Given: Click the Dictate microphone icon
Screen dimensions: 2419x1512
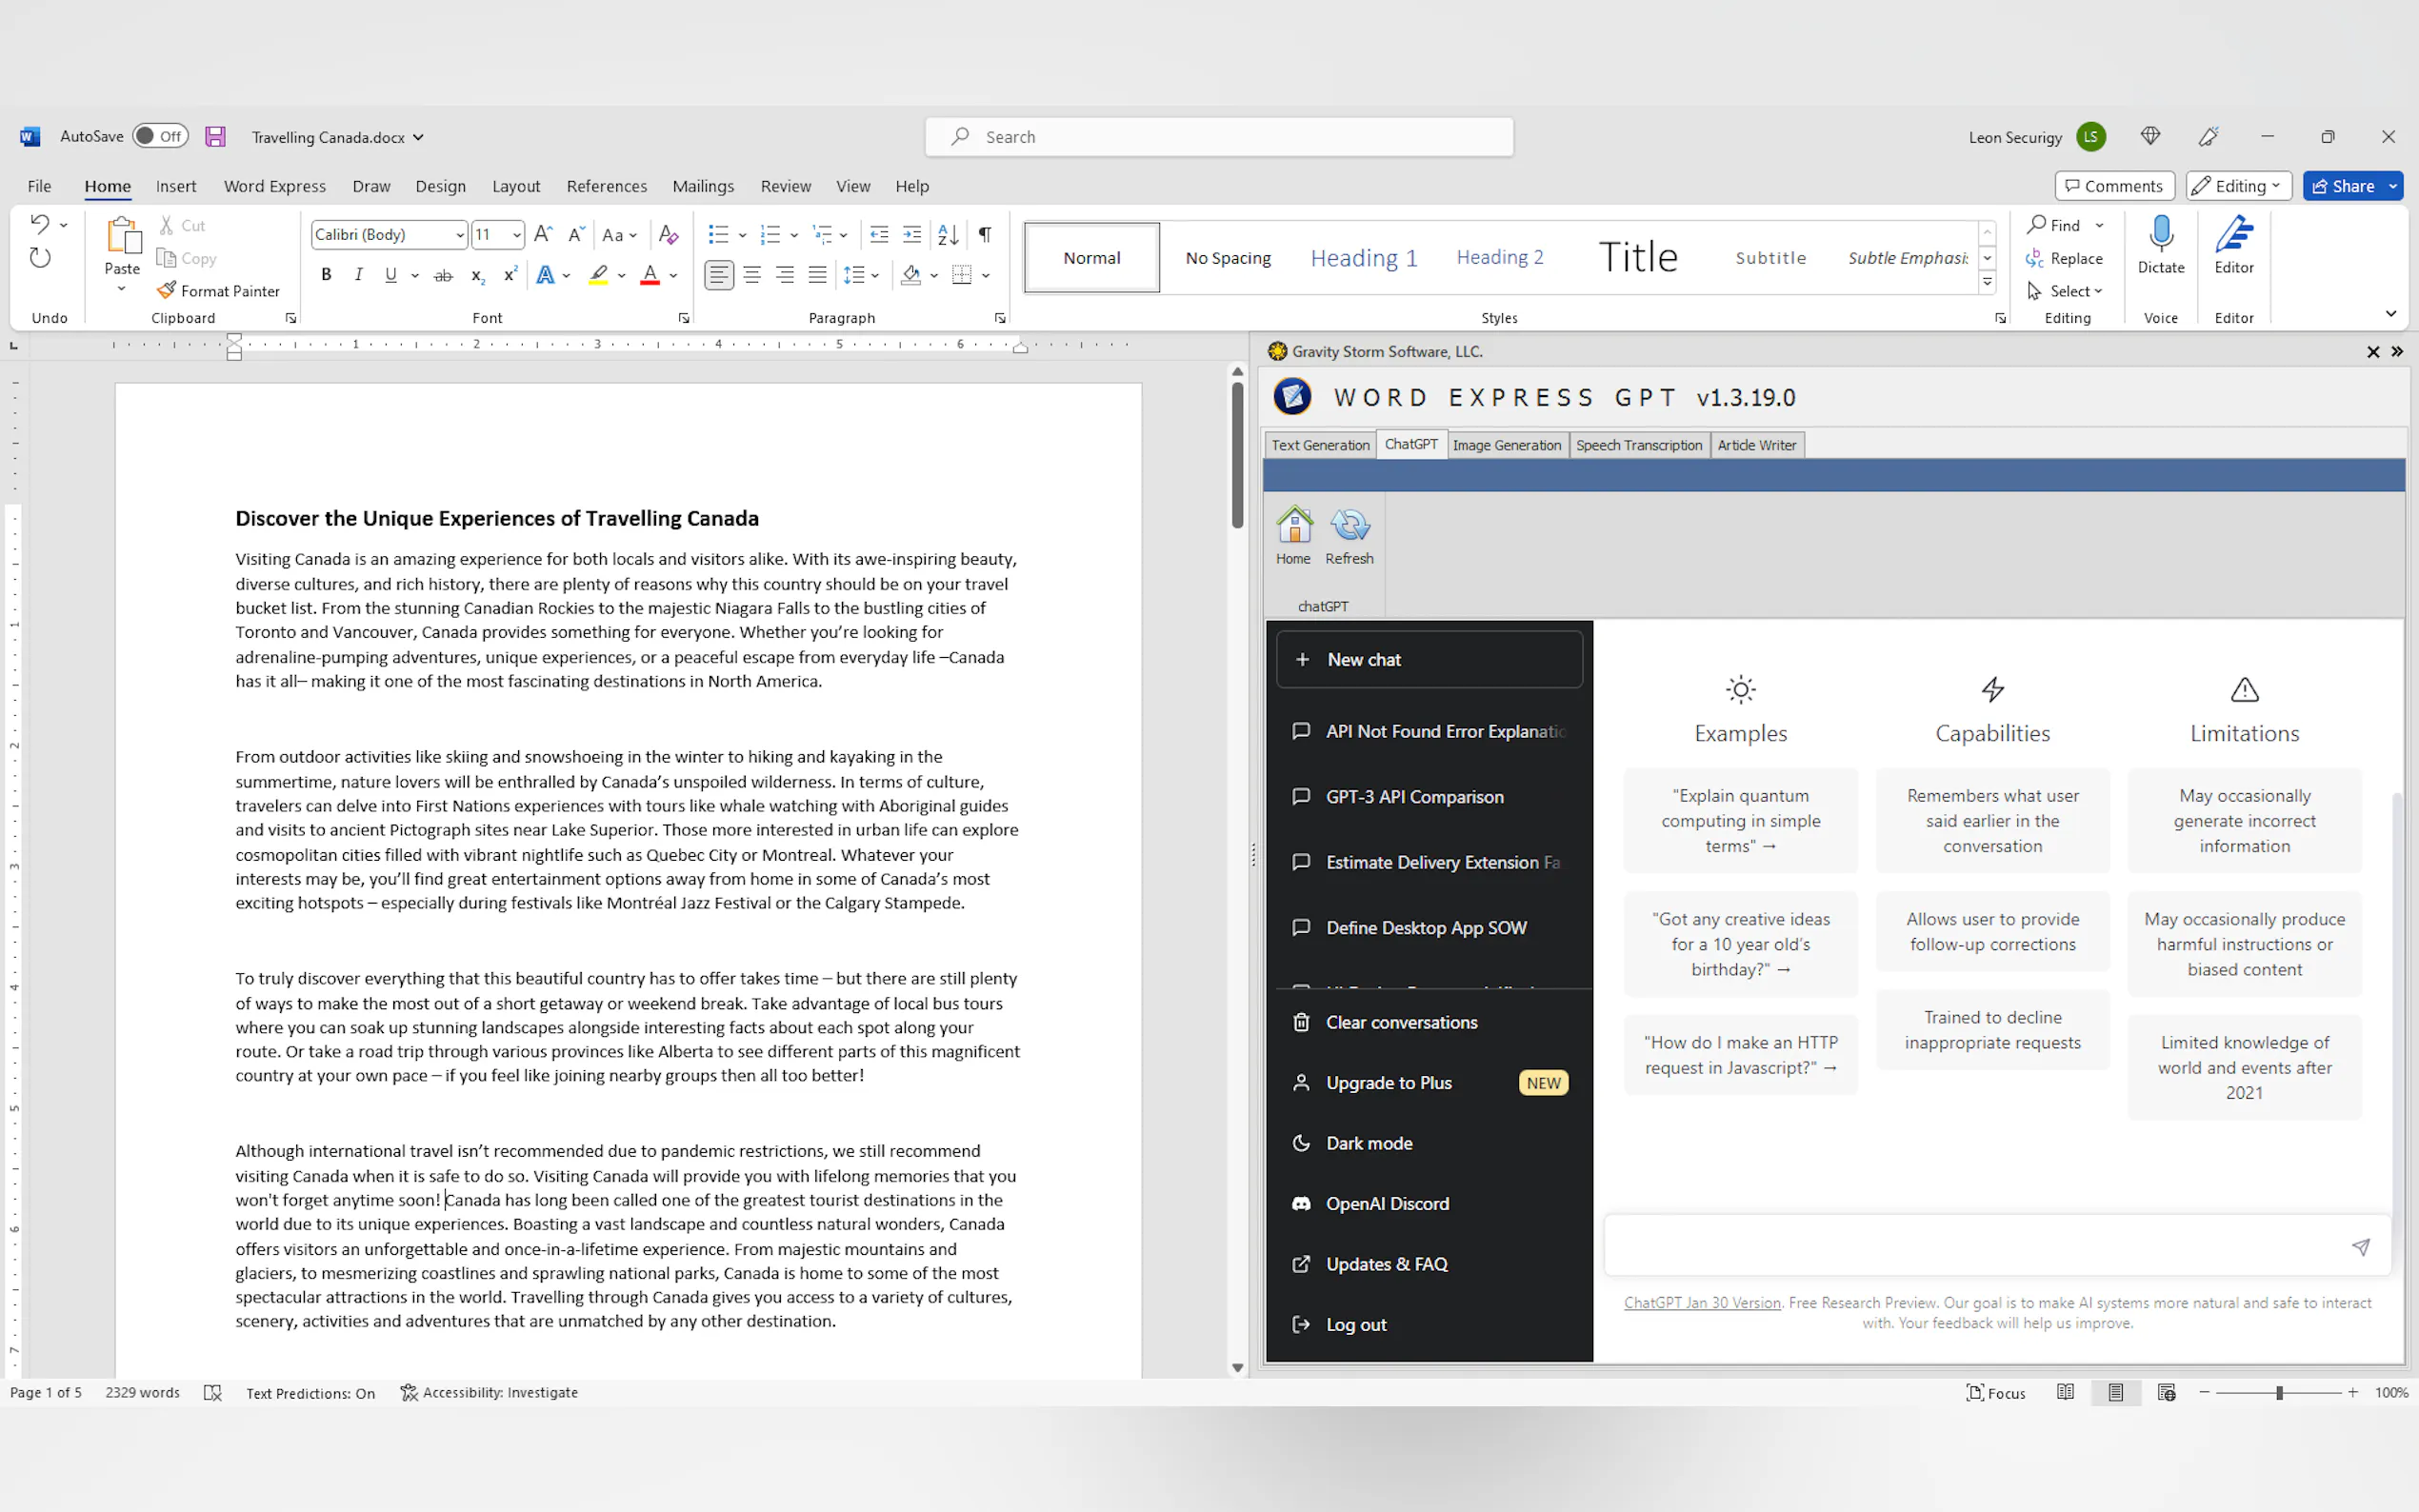Looking at the screenshot, I should (2160, 234).
